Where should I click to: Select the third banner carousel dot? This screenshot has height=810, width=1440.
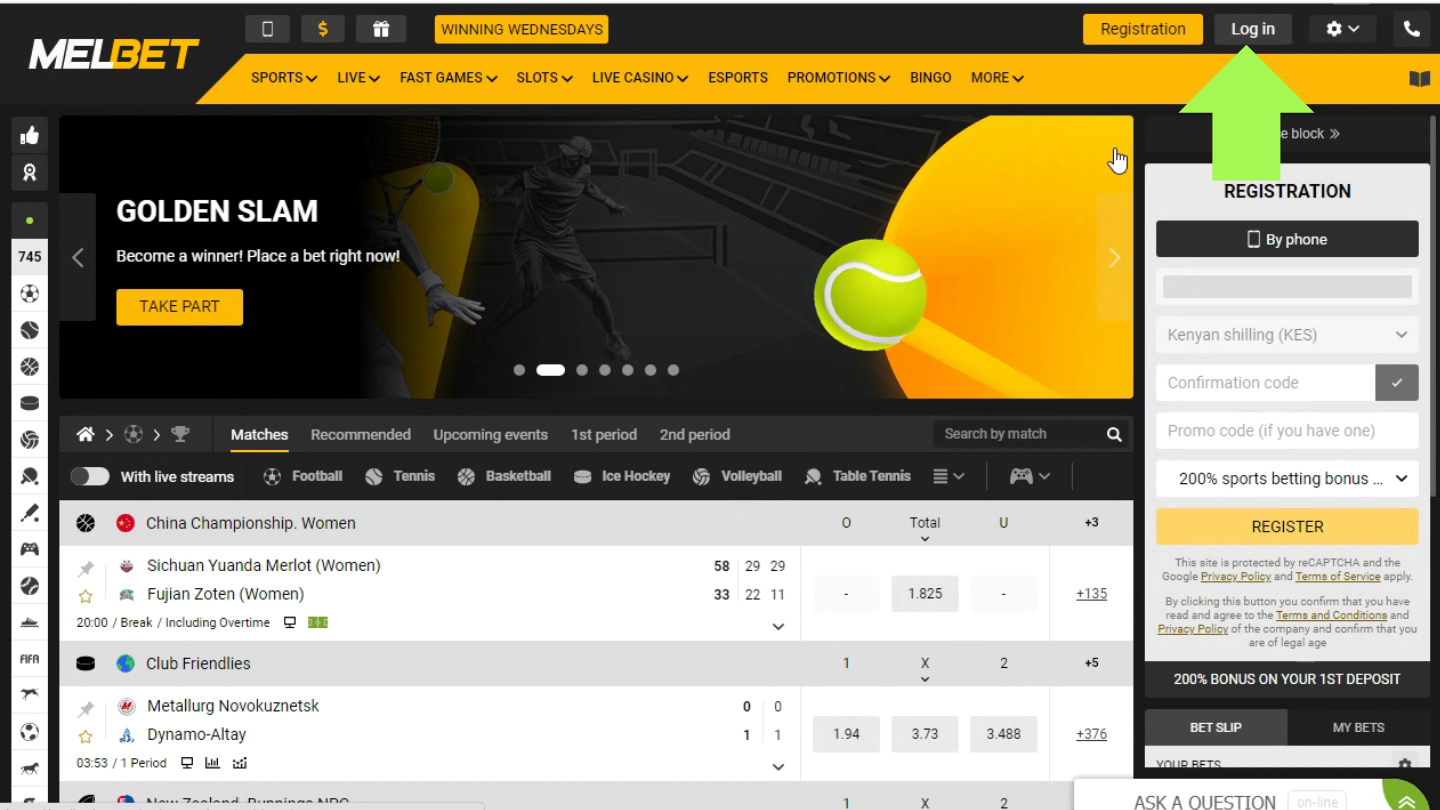click(x=582, y=370)
